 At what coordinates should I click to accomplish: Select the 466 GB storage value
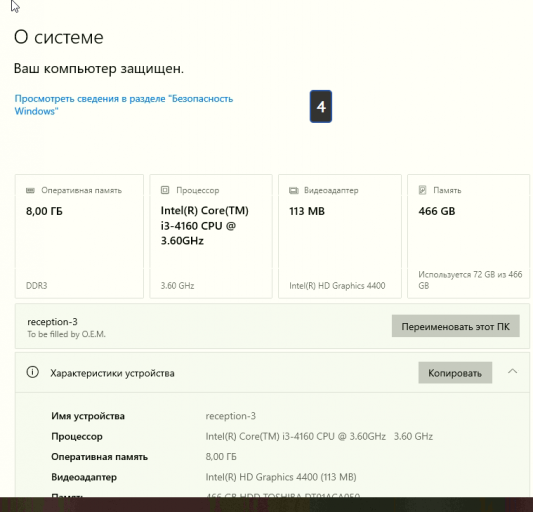coord(437,211)
